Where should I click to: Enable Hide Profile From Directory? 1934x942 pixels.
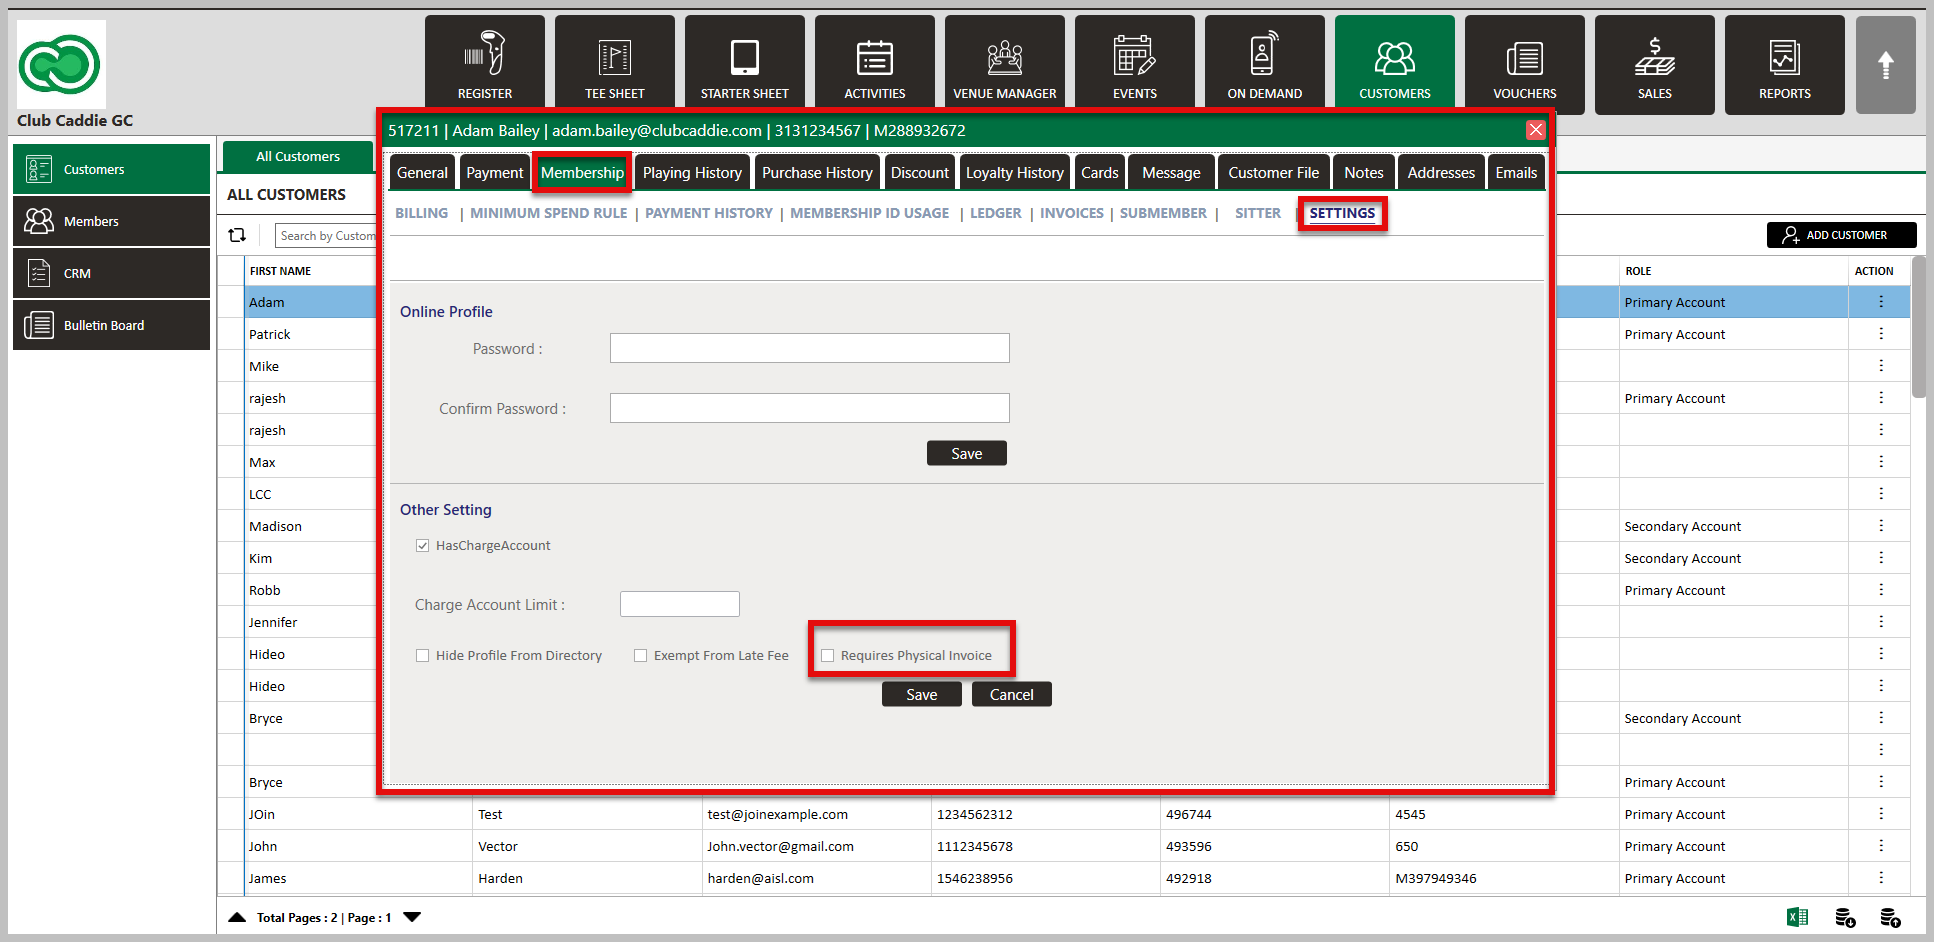point(423,656)
